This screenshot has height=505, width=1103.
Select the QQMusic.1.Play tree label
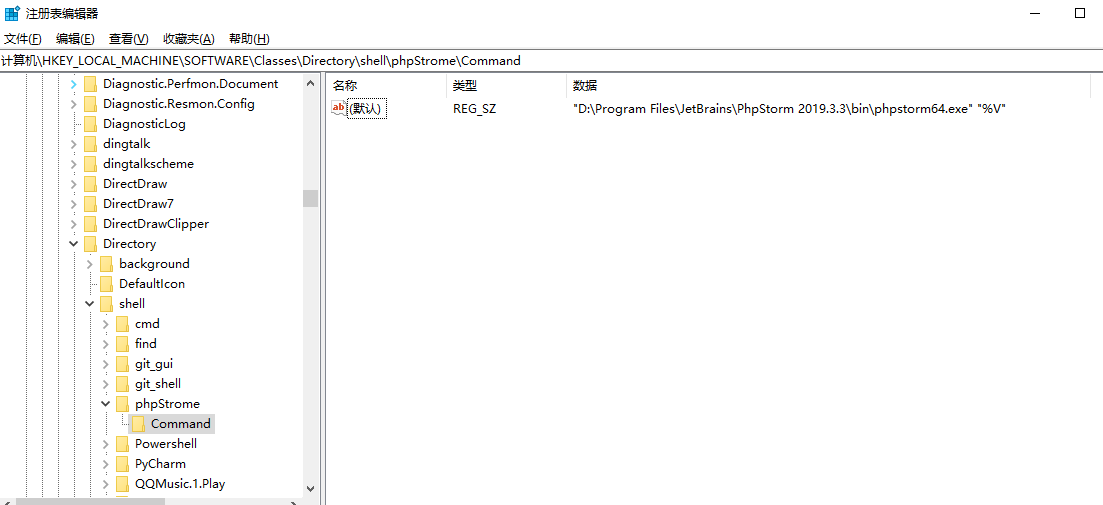point(180,484)
